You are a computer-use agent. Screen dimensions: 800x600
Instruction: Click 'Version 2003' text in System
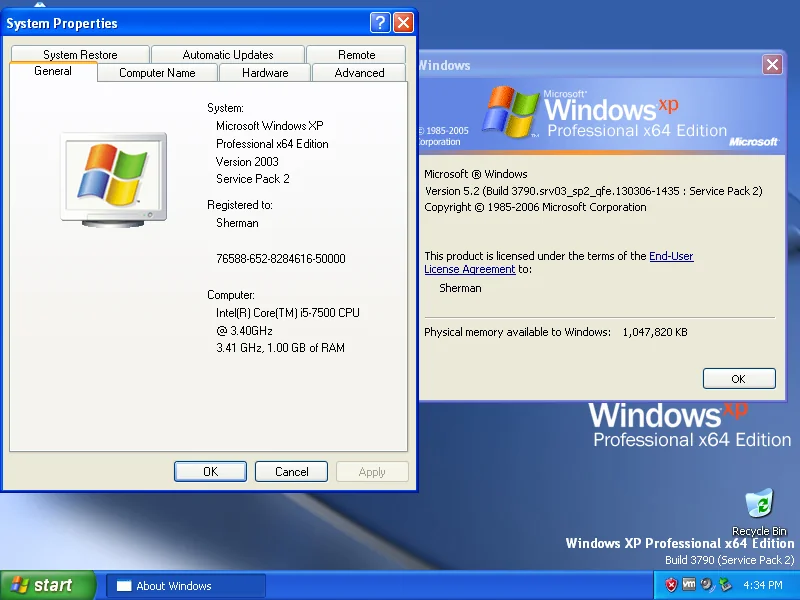point(247,162)
